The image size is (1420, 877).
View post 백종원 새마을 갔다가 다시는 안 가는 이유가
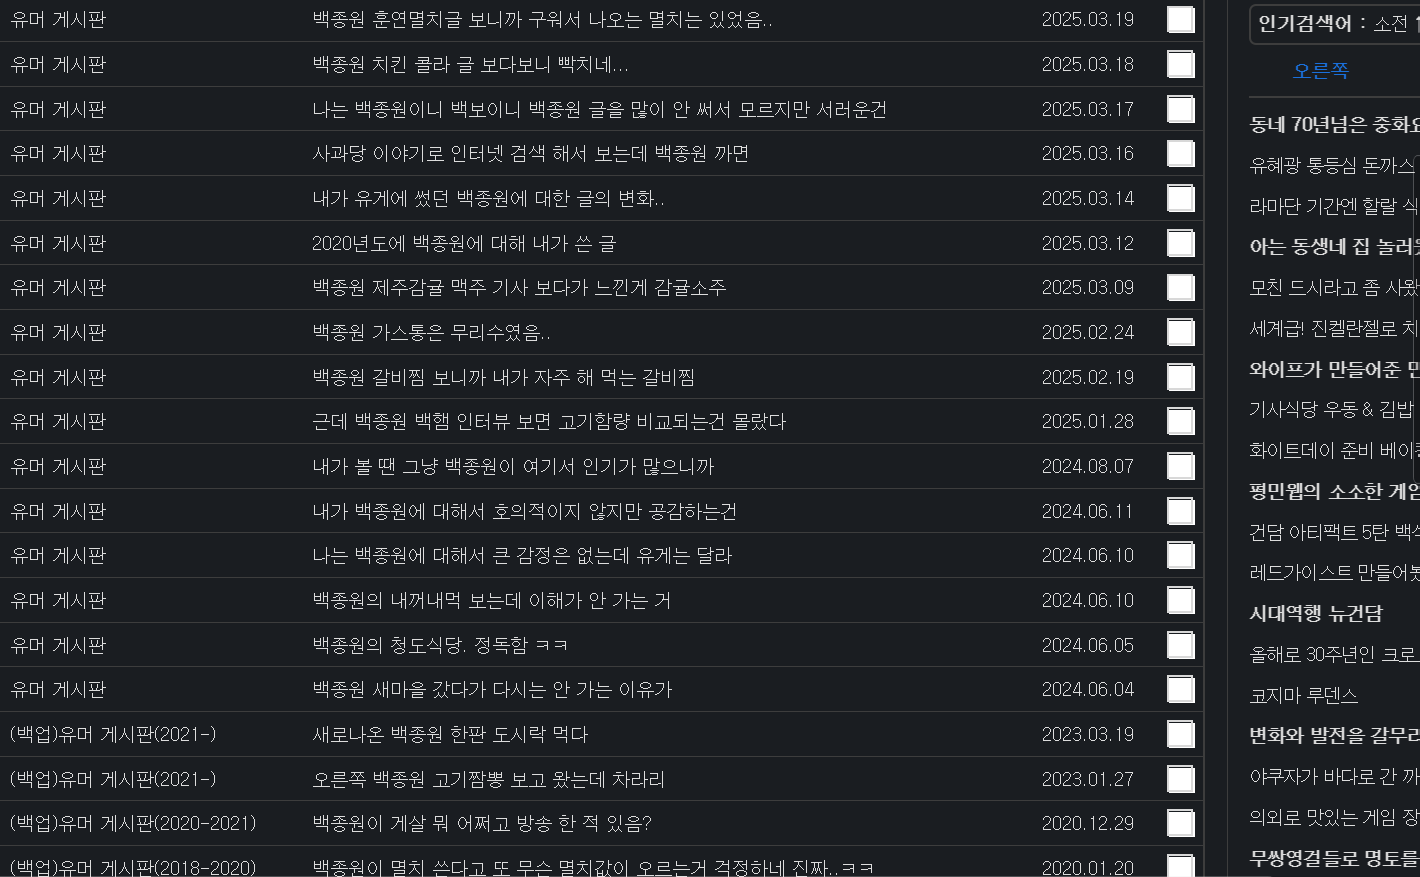(x=492, y=690)
